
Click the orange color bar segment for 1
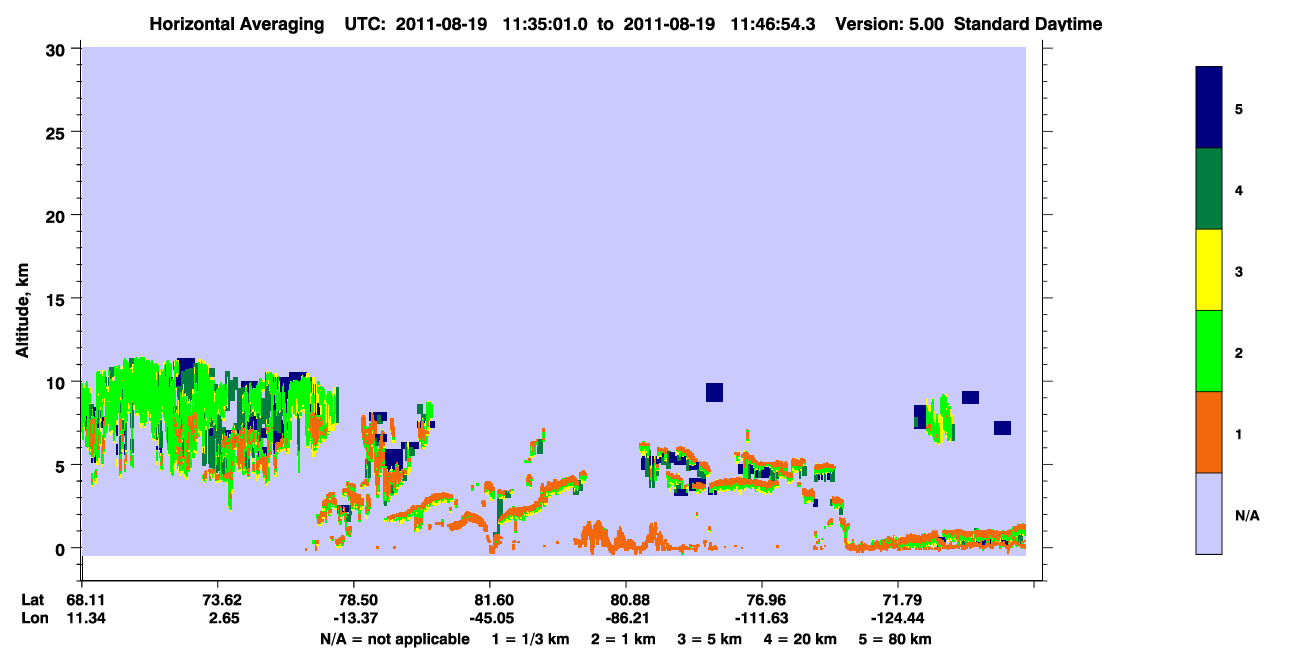pyautogui.click(x=1209, y=432)
